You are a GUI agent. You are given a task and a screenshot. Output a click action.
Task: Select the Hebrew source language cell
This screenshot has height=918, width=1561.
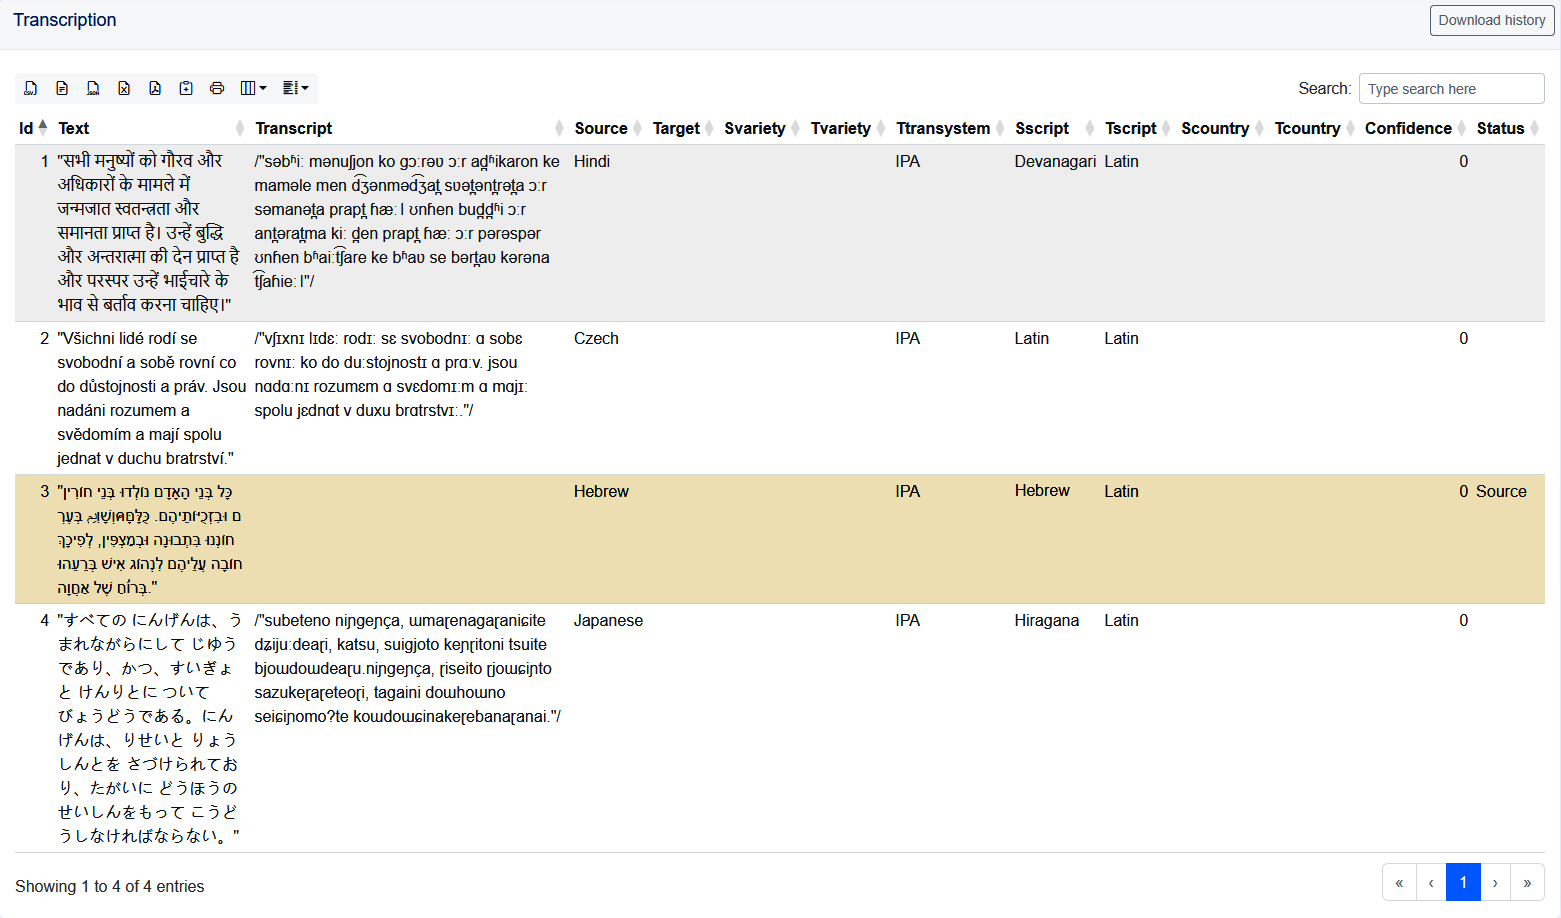601,491
